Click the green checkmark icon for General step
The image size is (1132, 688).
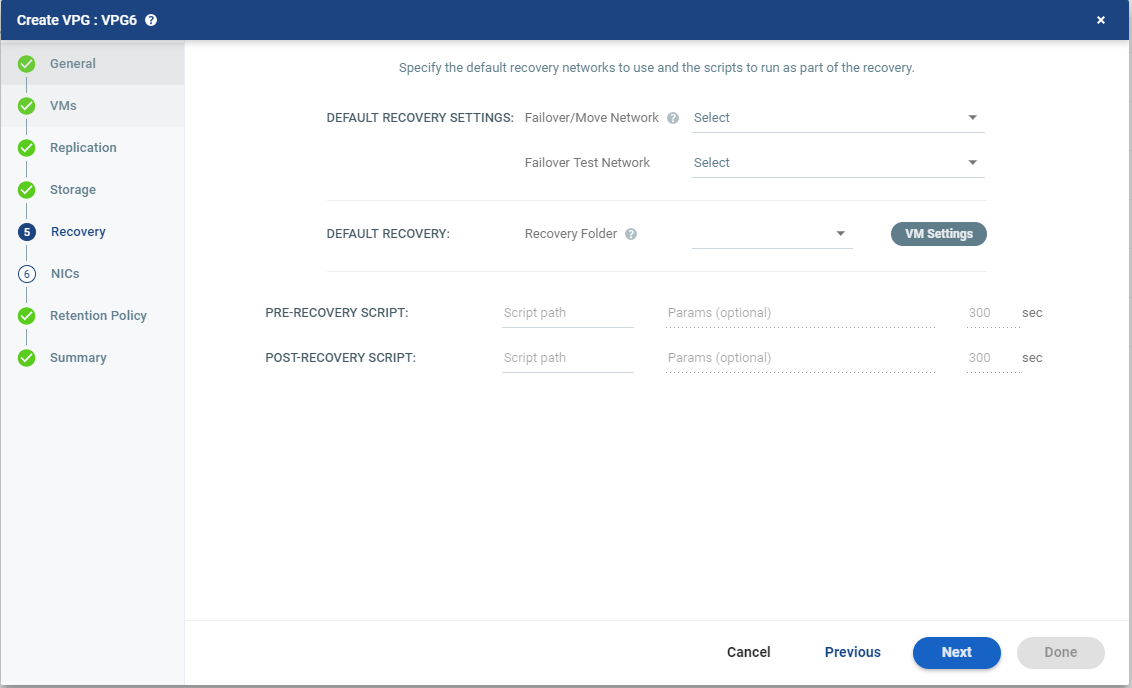[27, 64]
